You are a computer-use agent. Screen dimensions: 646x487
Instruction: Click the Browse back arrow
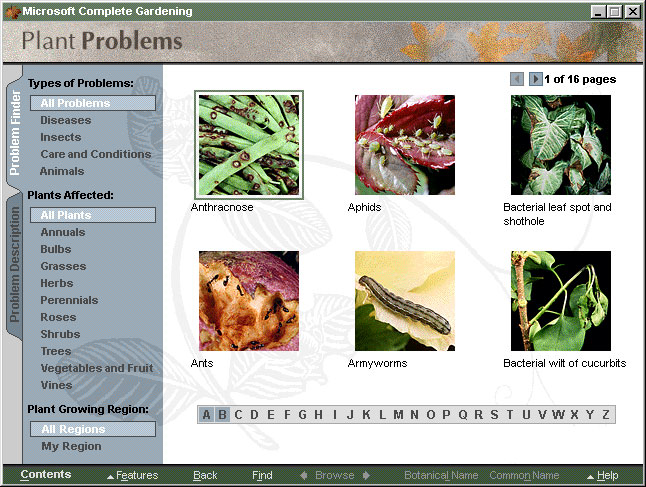[304, 475]
